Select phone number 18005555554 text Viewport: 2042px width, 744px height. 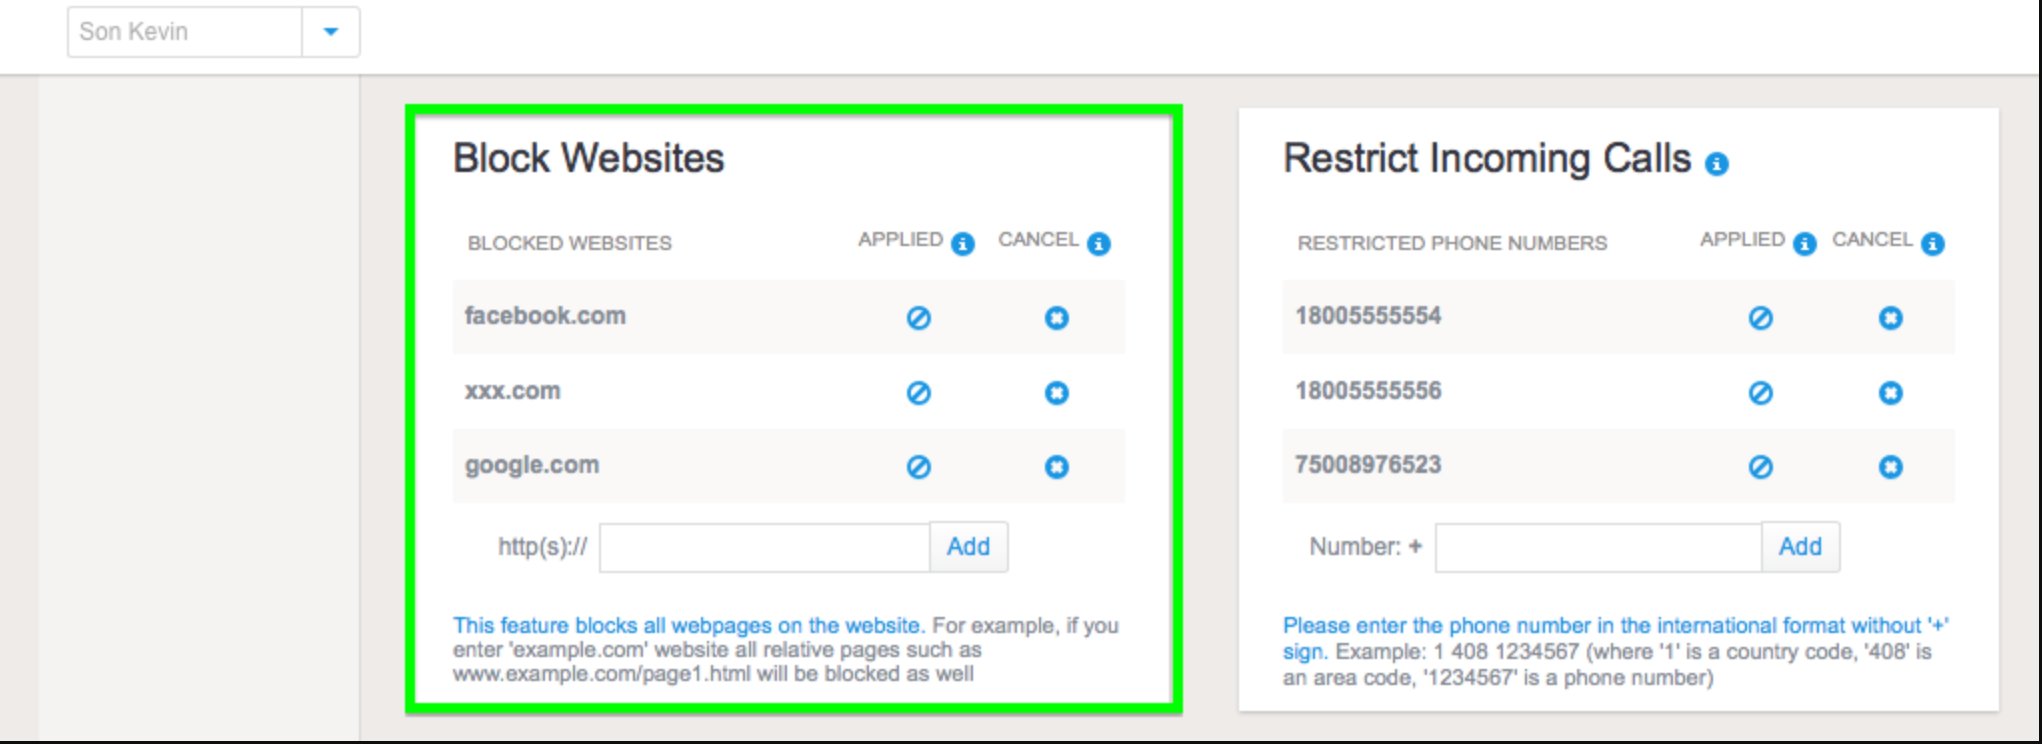tap(1368, 316)
